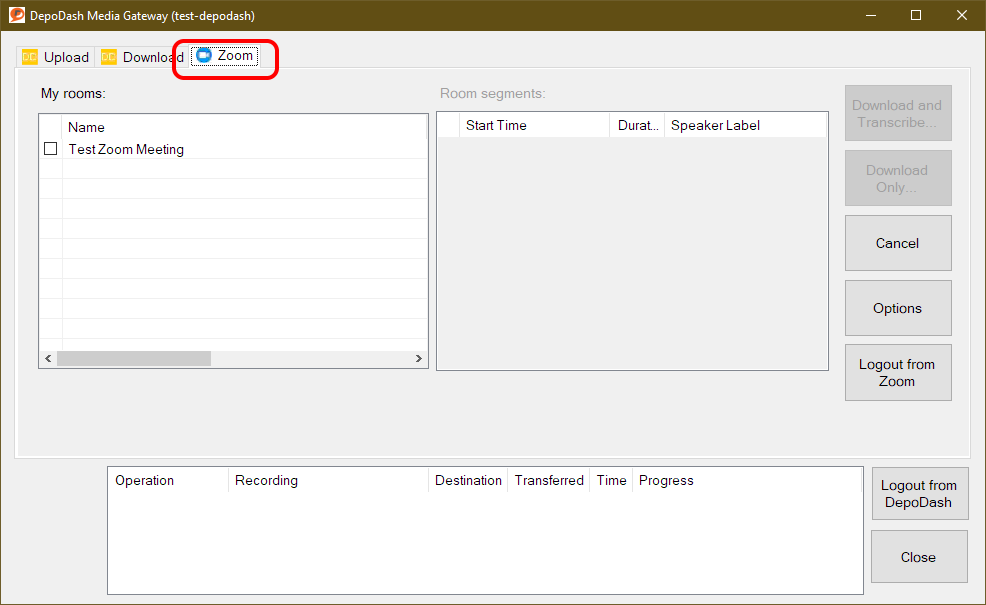Check the Test Zoom Meeting checkbox
The image size is (986, 605).
(x=50, y=148)
